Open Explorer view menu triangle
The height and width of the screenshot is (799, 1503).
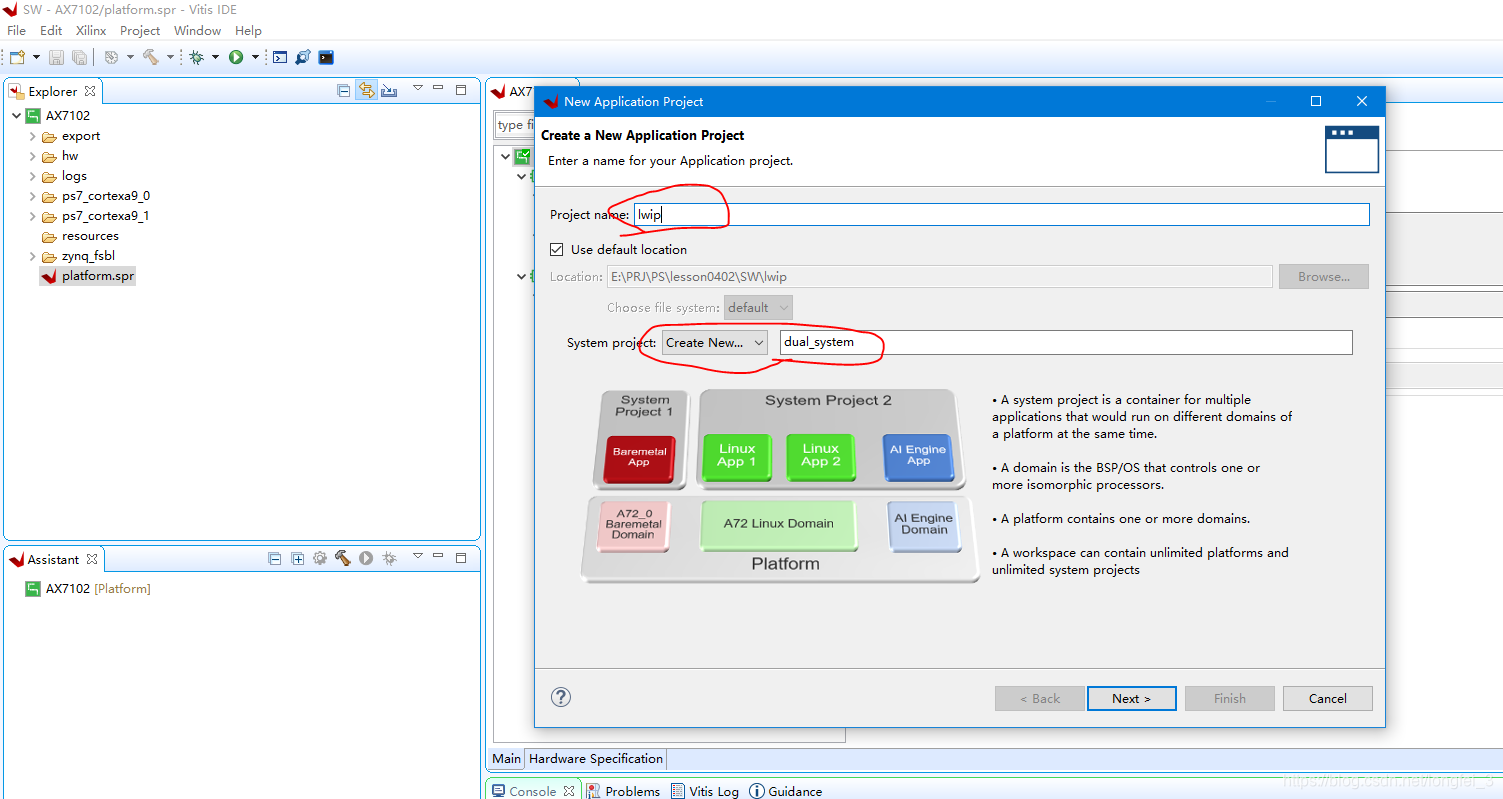(418, 88)
